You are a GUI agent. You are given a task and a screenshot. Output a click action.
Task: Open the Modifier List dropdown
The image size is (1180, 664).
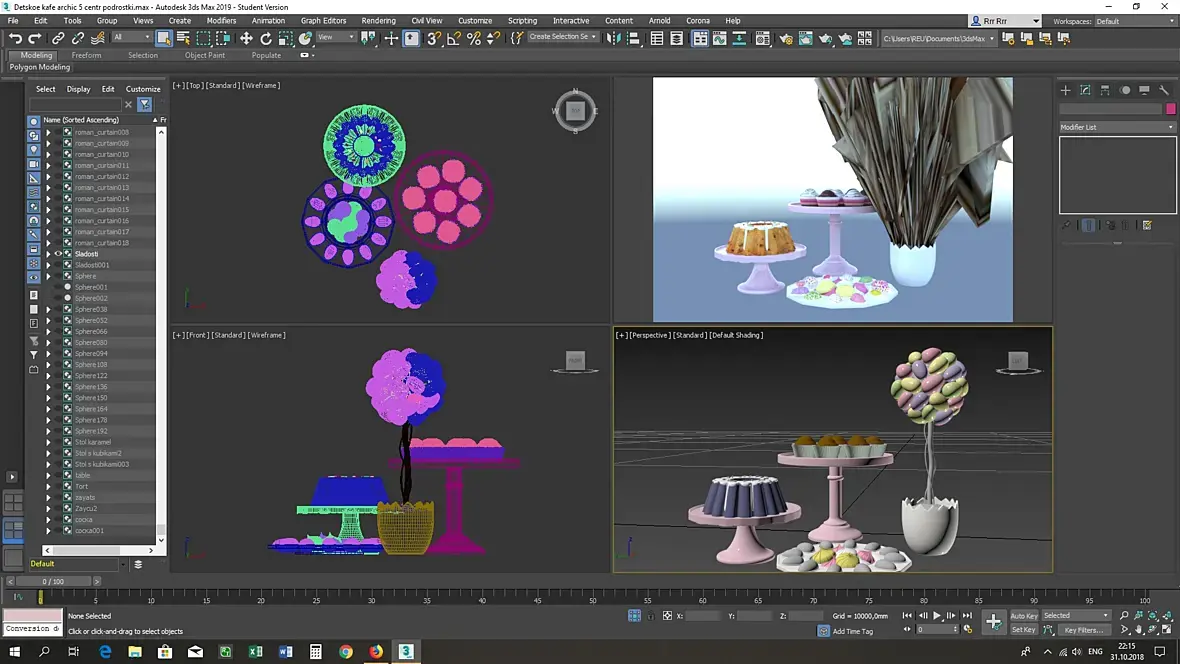click(x=1117, y=127)
